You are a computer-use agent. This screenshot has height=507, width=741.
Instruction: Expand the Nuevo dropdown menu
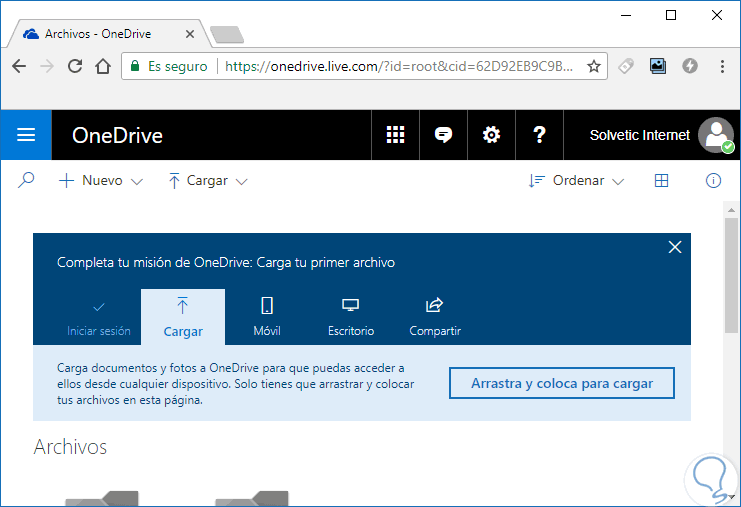101,180
